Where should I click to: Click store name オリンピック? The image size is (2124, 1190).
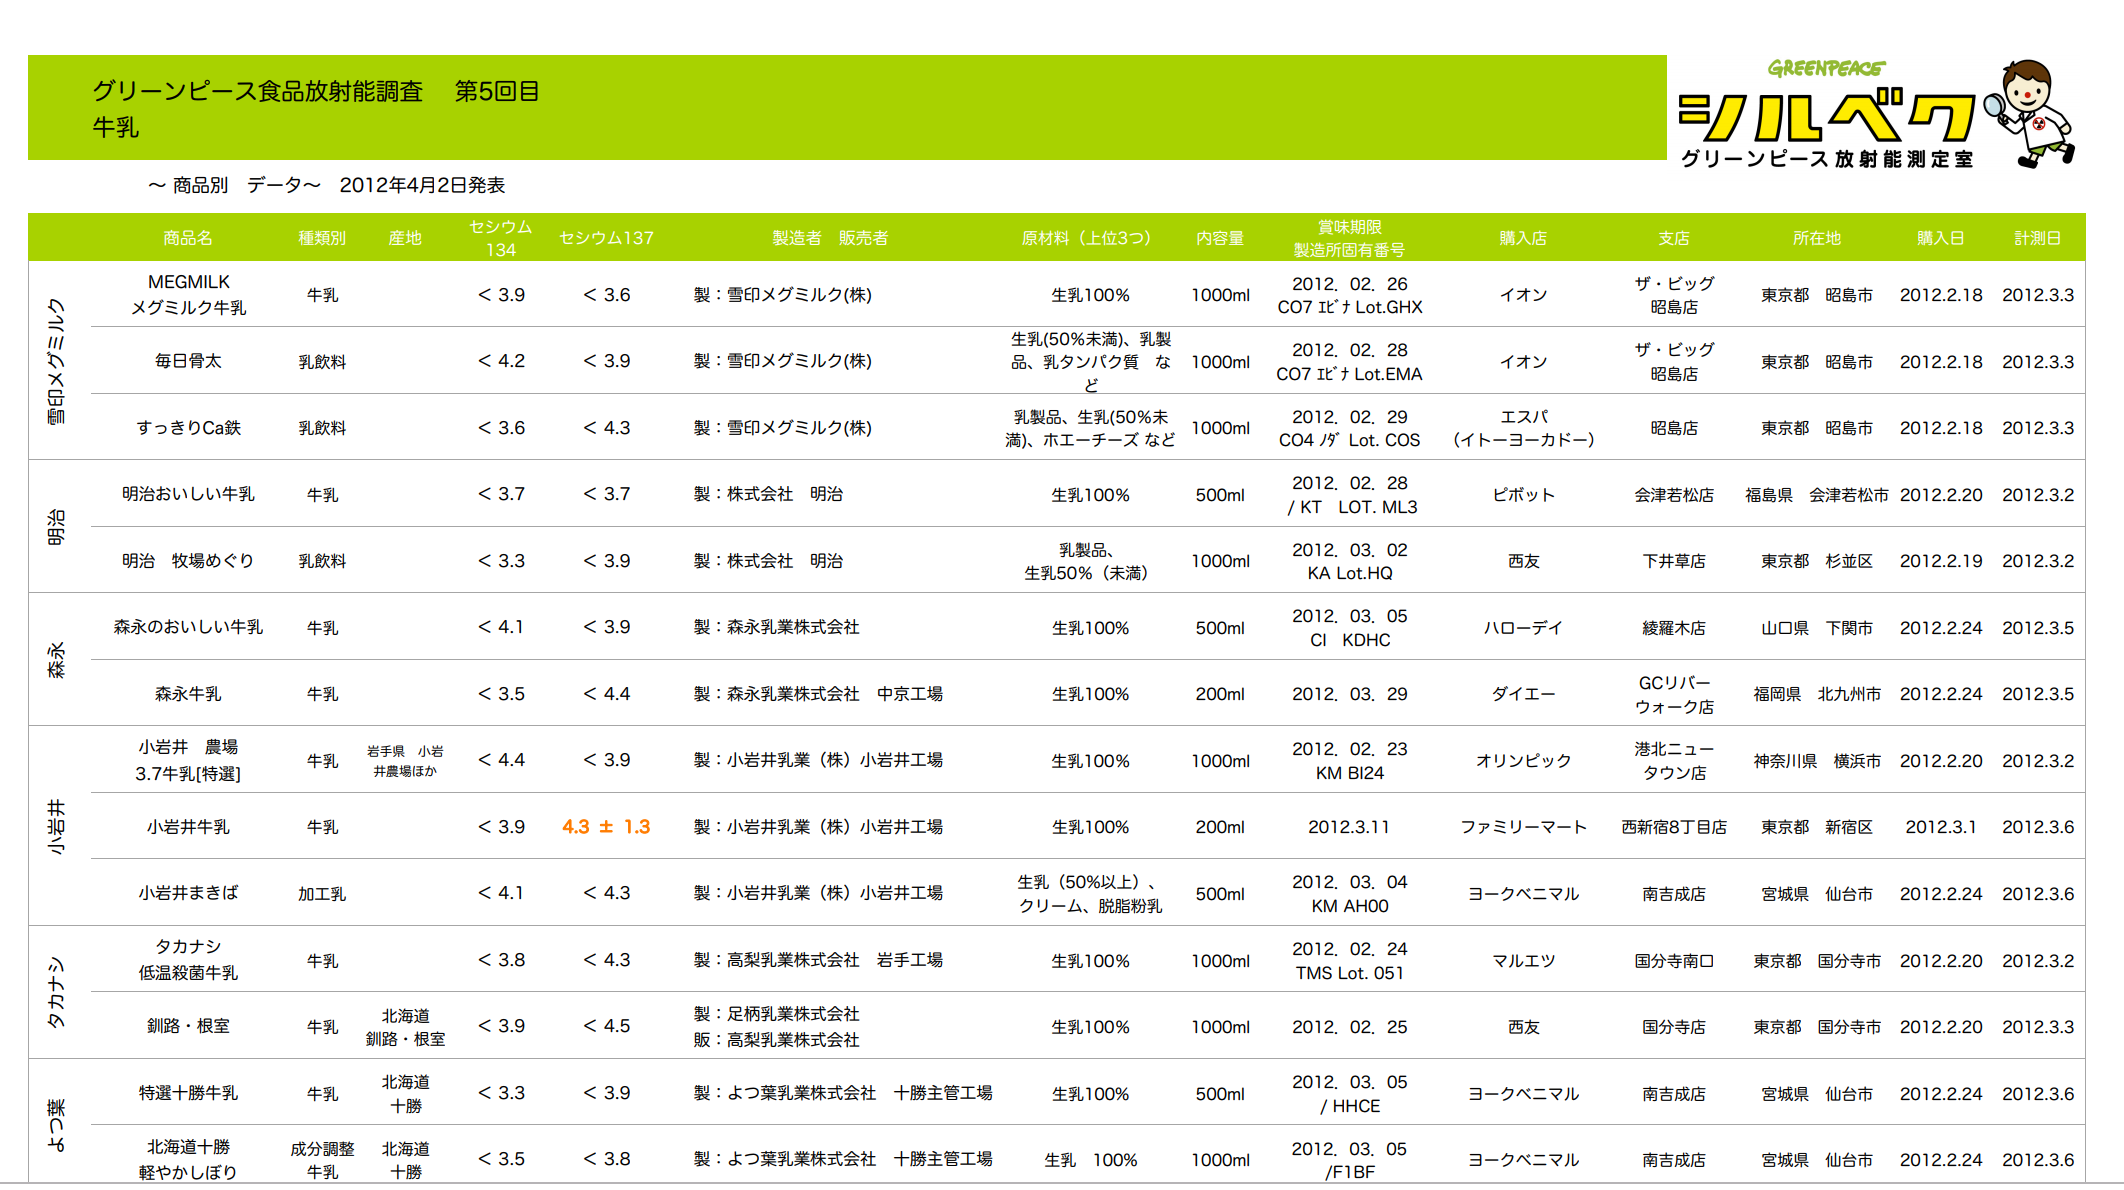pos(1523,761)
